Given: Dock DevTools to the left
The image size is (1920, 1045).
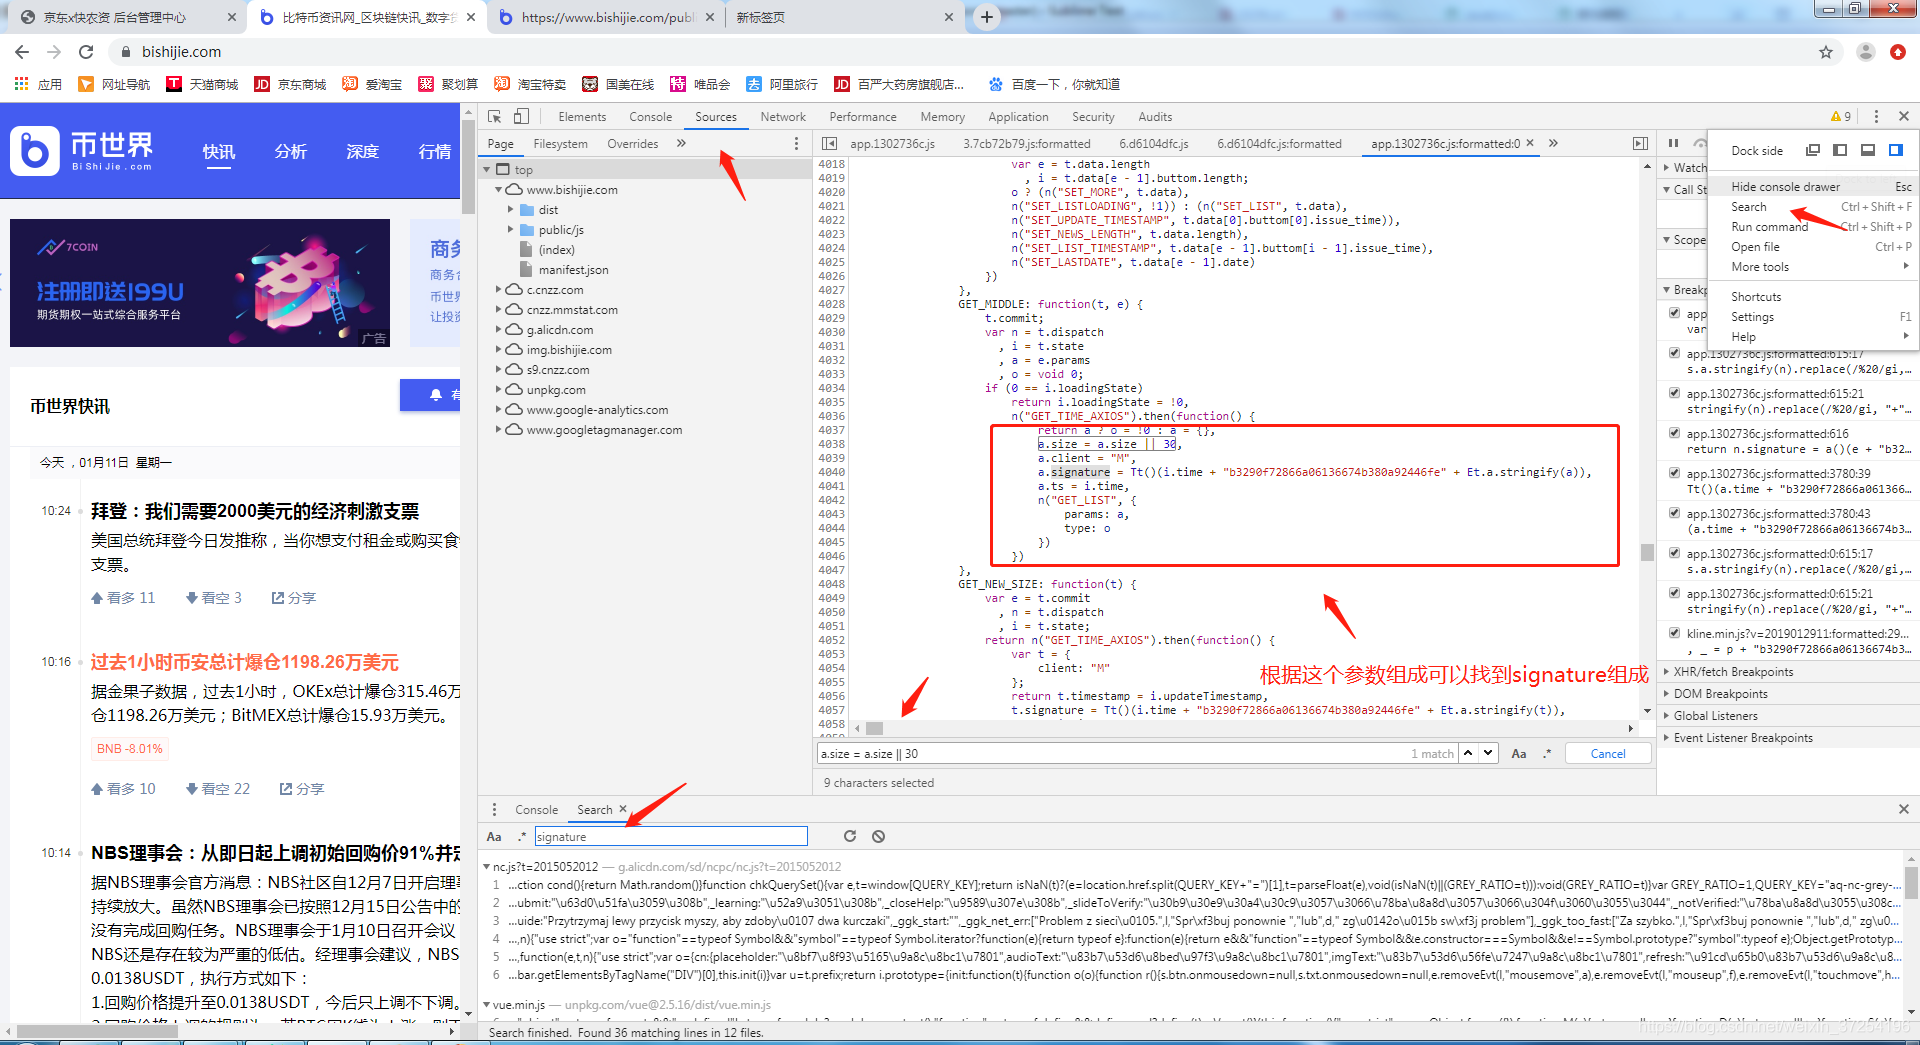Looking at the screenshot, I should 1840,150.
